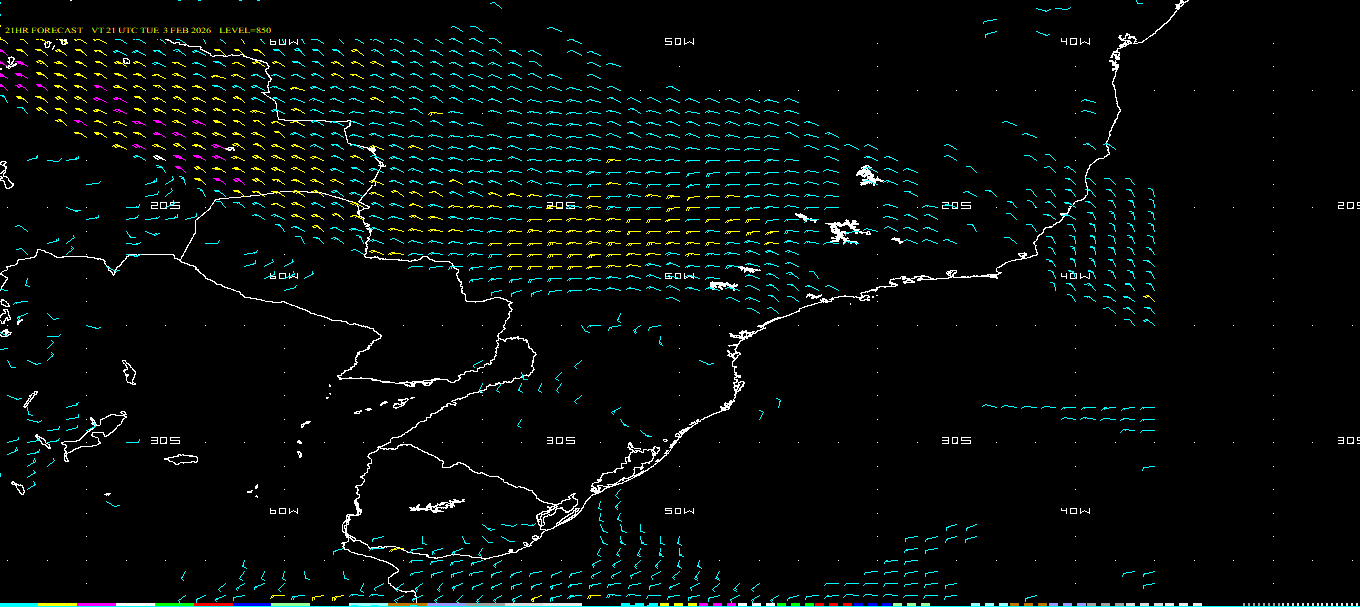The width and height of the screenshot is (1360, 607).
Task: Click the topmost 60W longitude label
Action: 284,42
